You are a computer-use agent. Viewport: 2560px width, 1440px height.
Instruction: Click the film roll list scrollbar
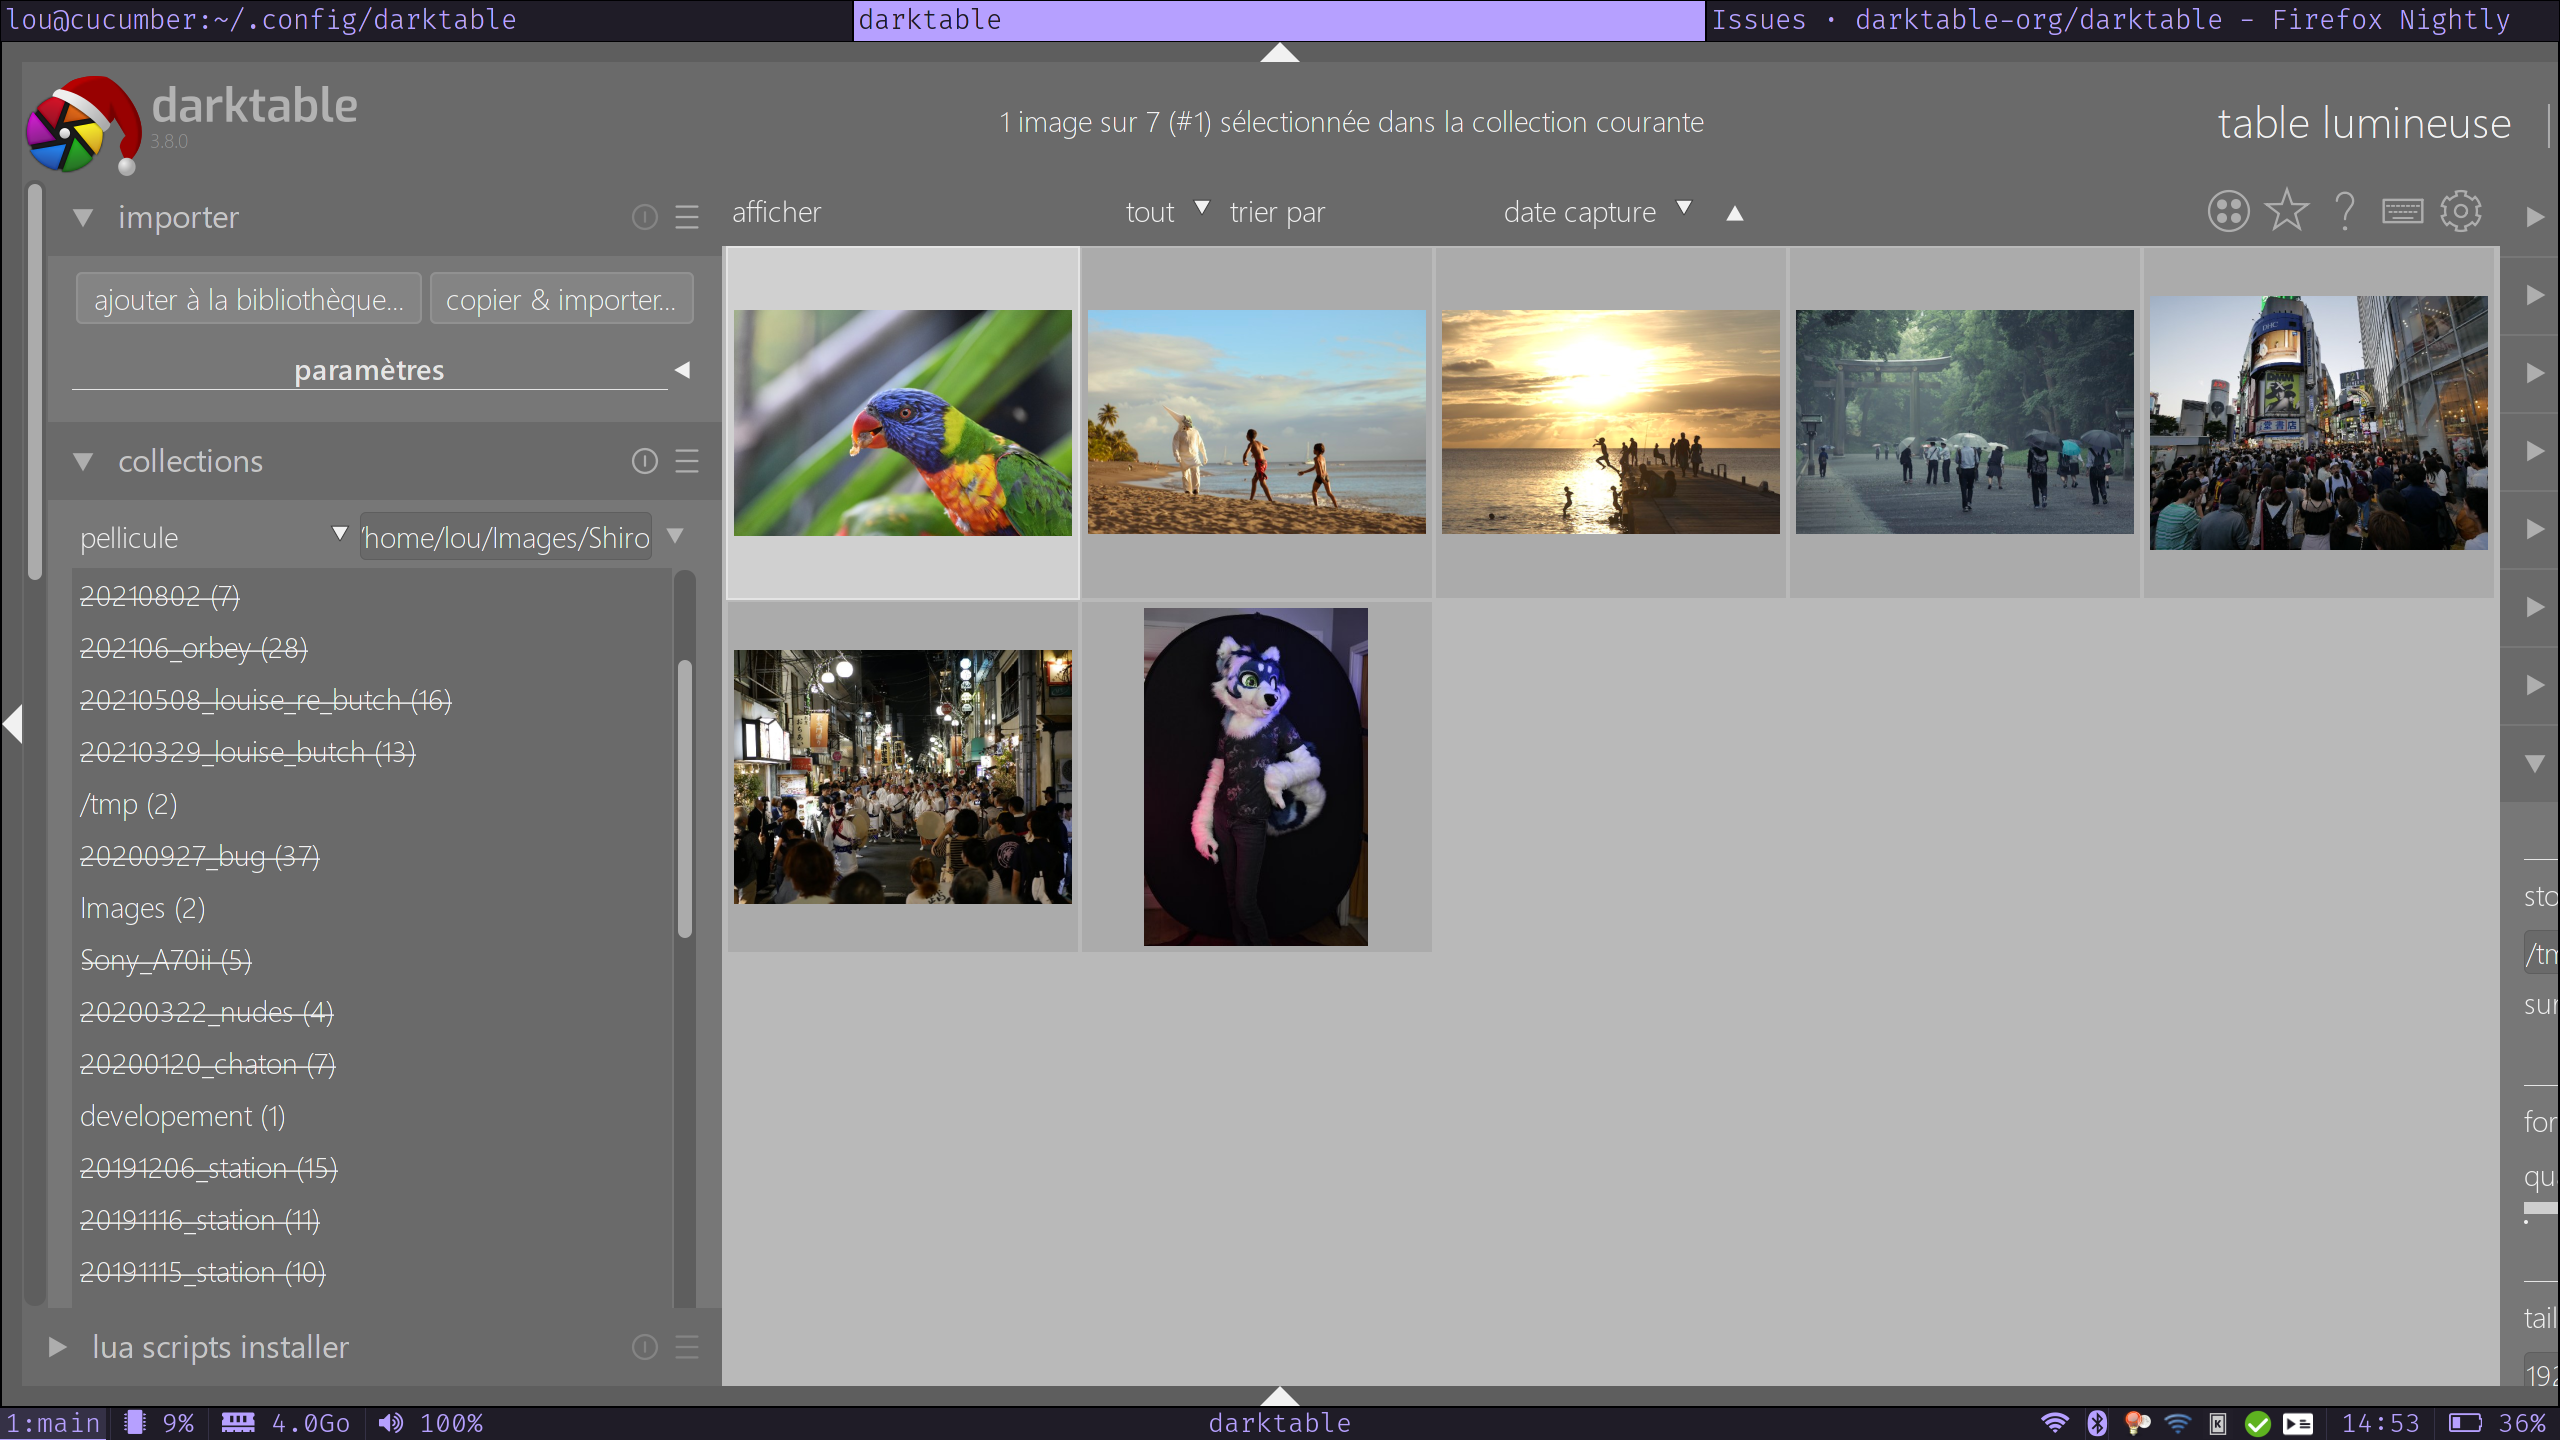click(x=685, y=799)
